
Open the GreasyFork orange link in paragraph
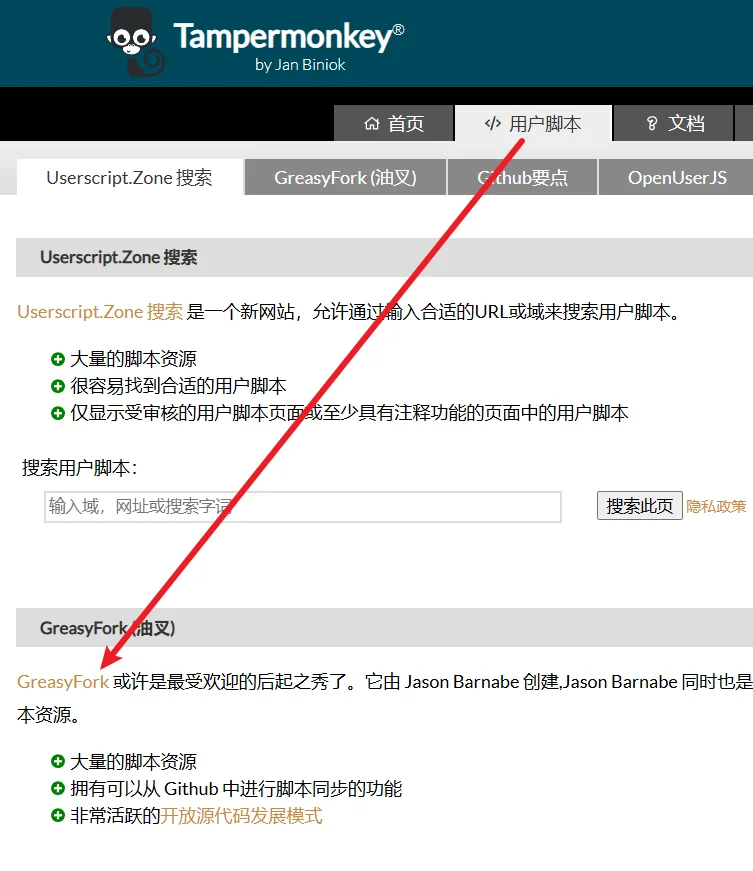coord(63,682)
